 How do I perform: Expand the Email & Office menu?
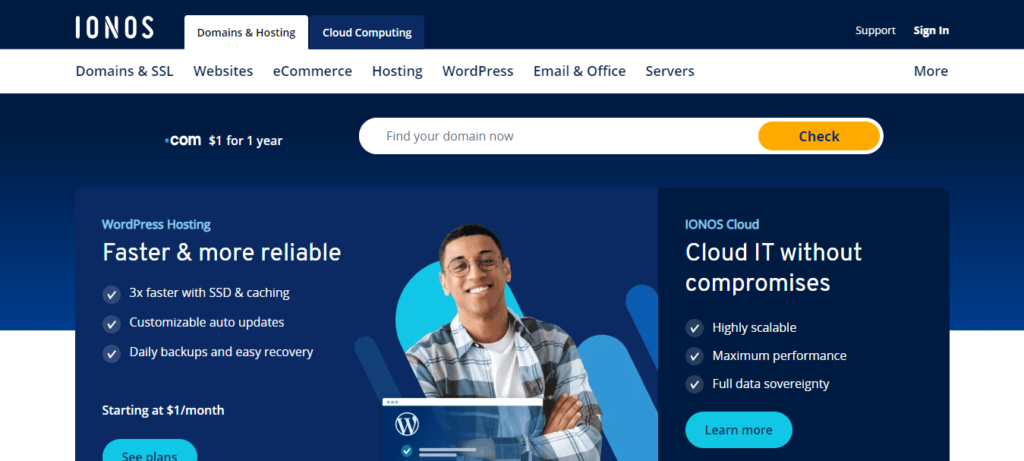click(x=579, y=71)
